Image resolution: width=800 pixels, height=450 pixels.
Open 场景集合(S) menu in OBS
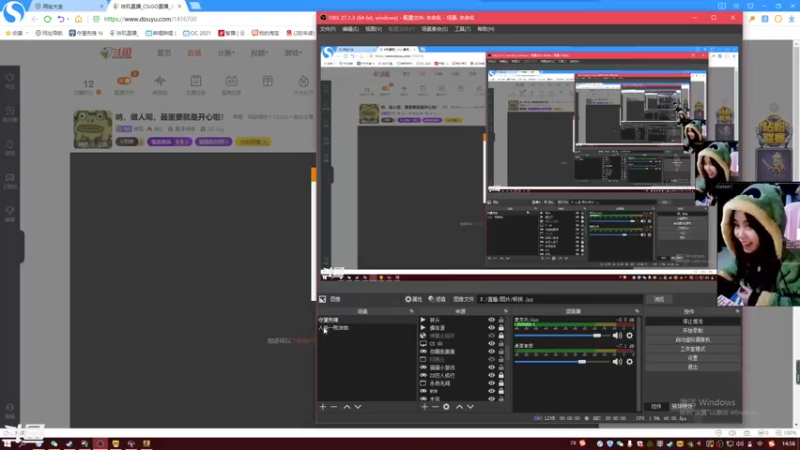click(x=434, y=29)
